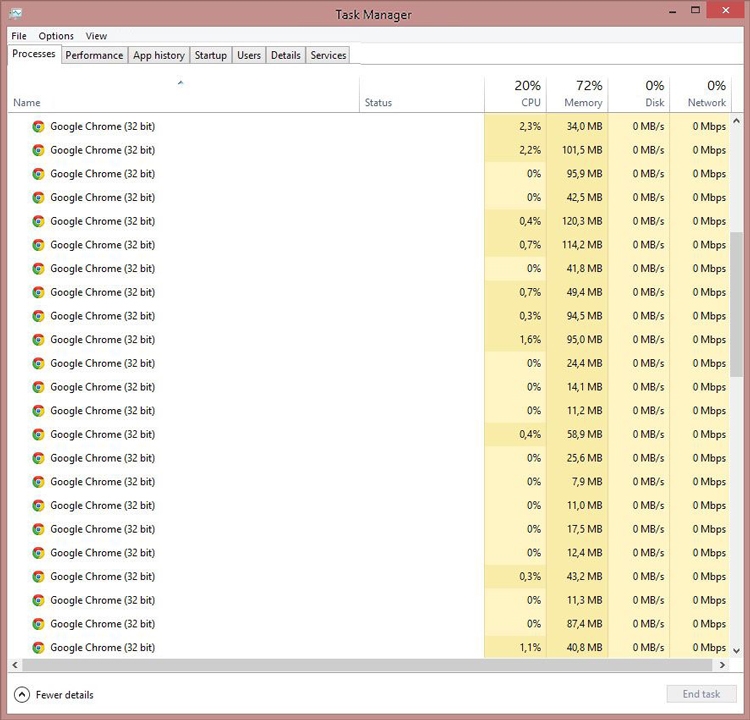Click the Chrome icon in the 7,9 MB row

(38, 482)
